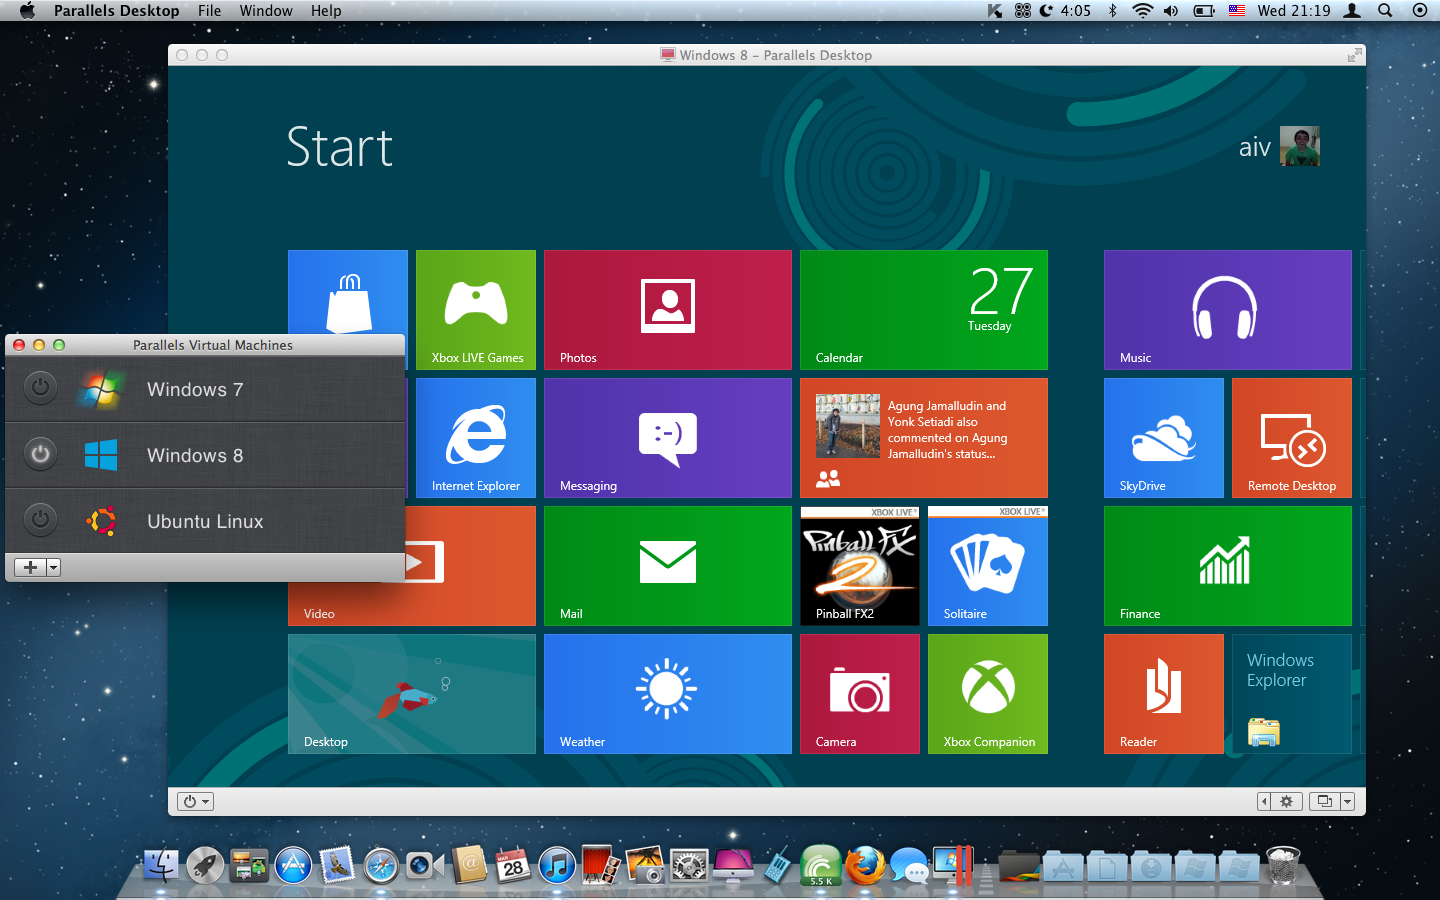Open the battery status menu

pos(1204,11)
